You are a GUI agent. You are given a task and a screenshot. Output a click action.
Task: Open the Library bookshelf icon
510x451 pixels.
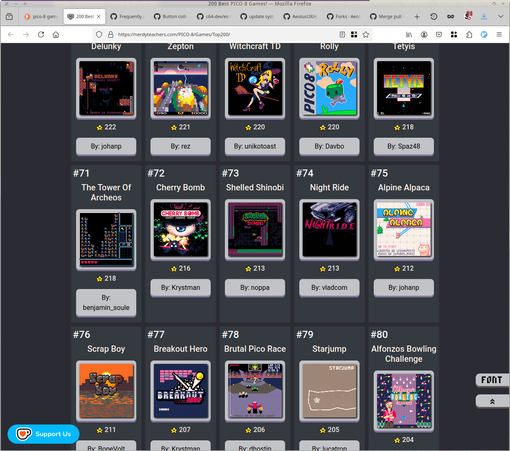pos(409,34)
